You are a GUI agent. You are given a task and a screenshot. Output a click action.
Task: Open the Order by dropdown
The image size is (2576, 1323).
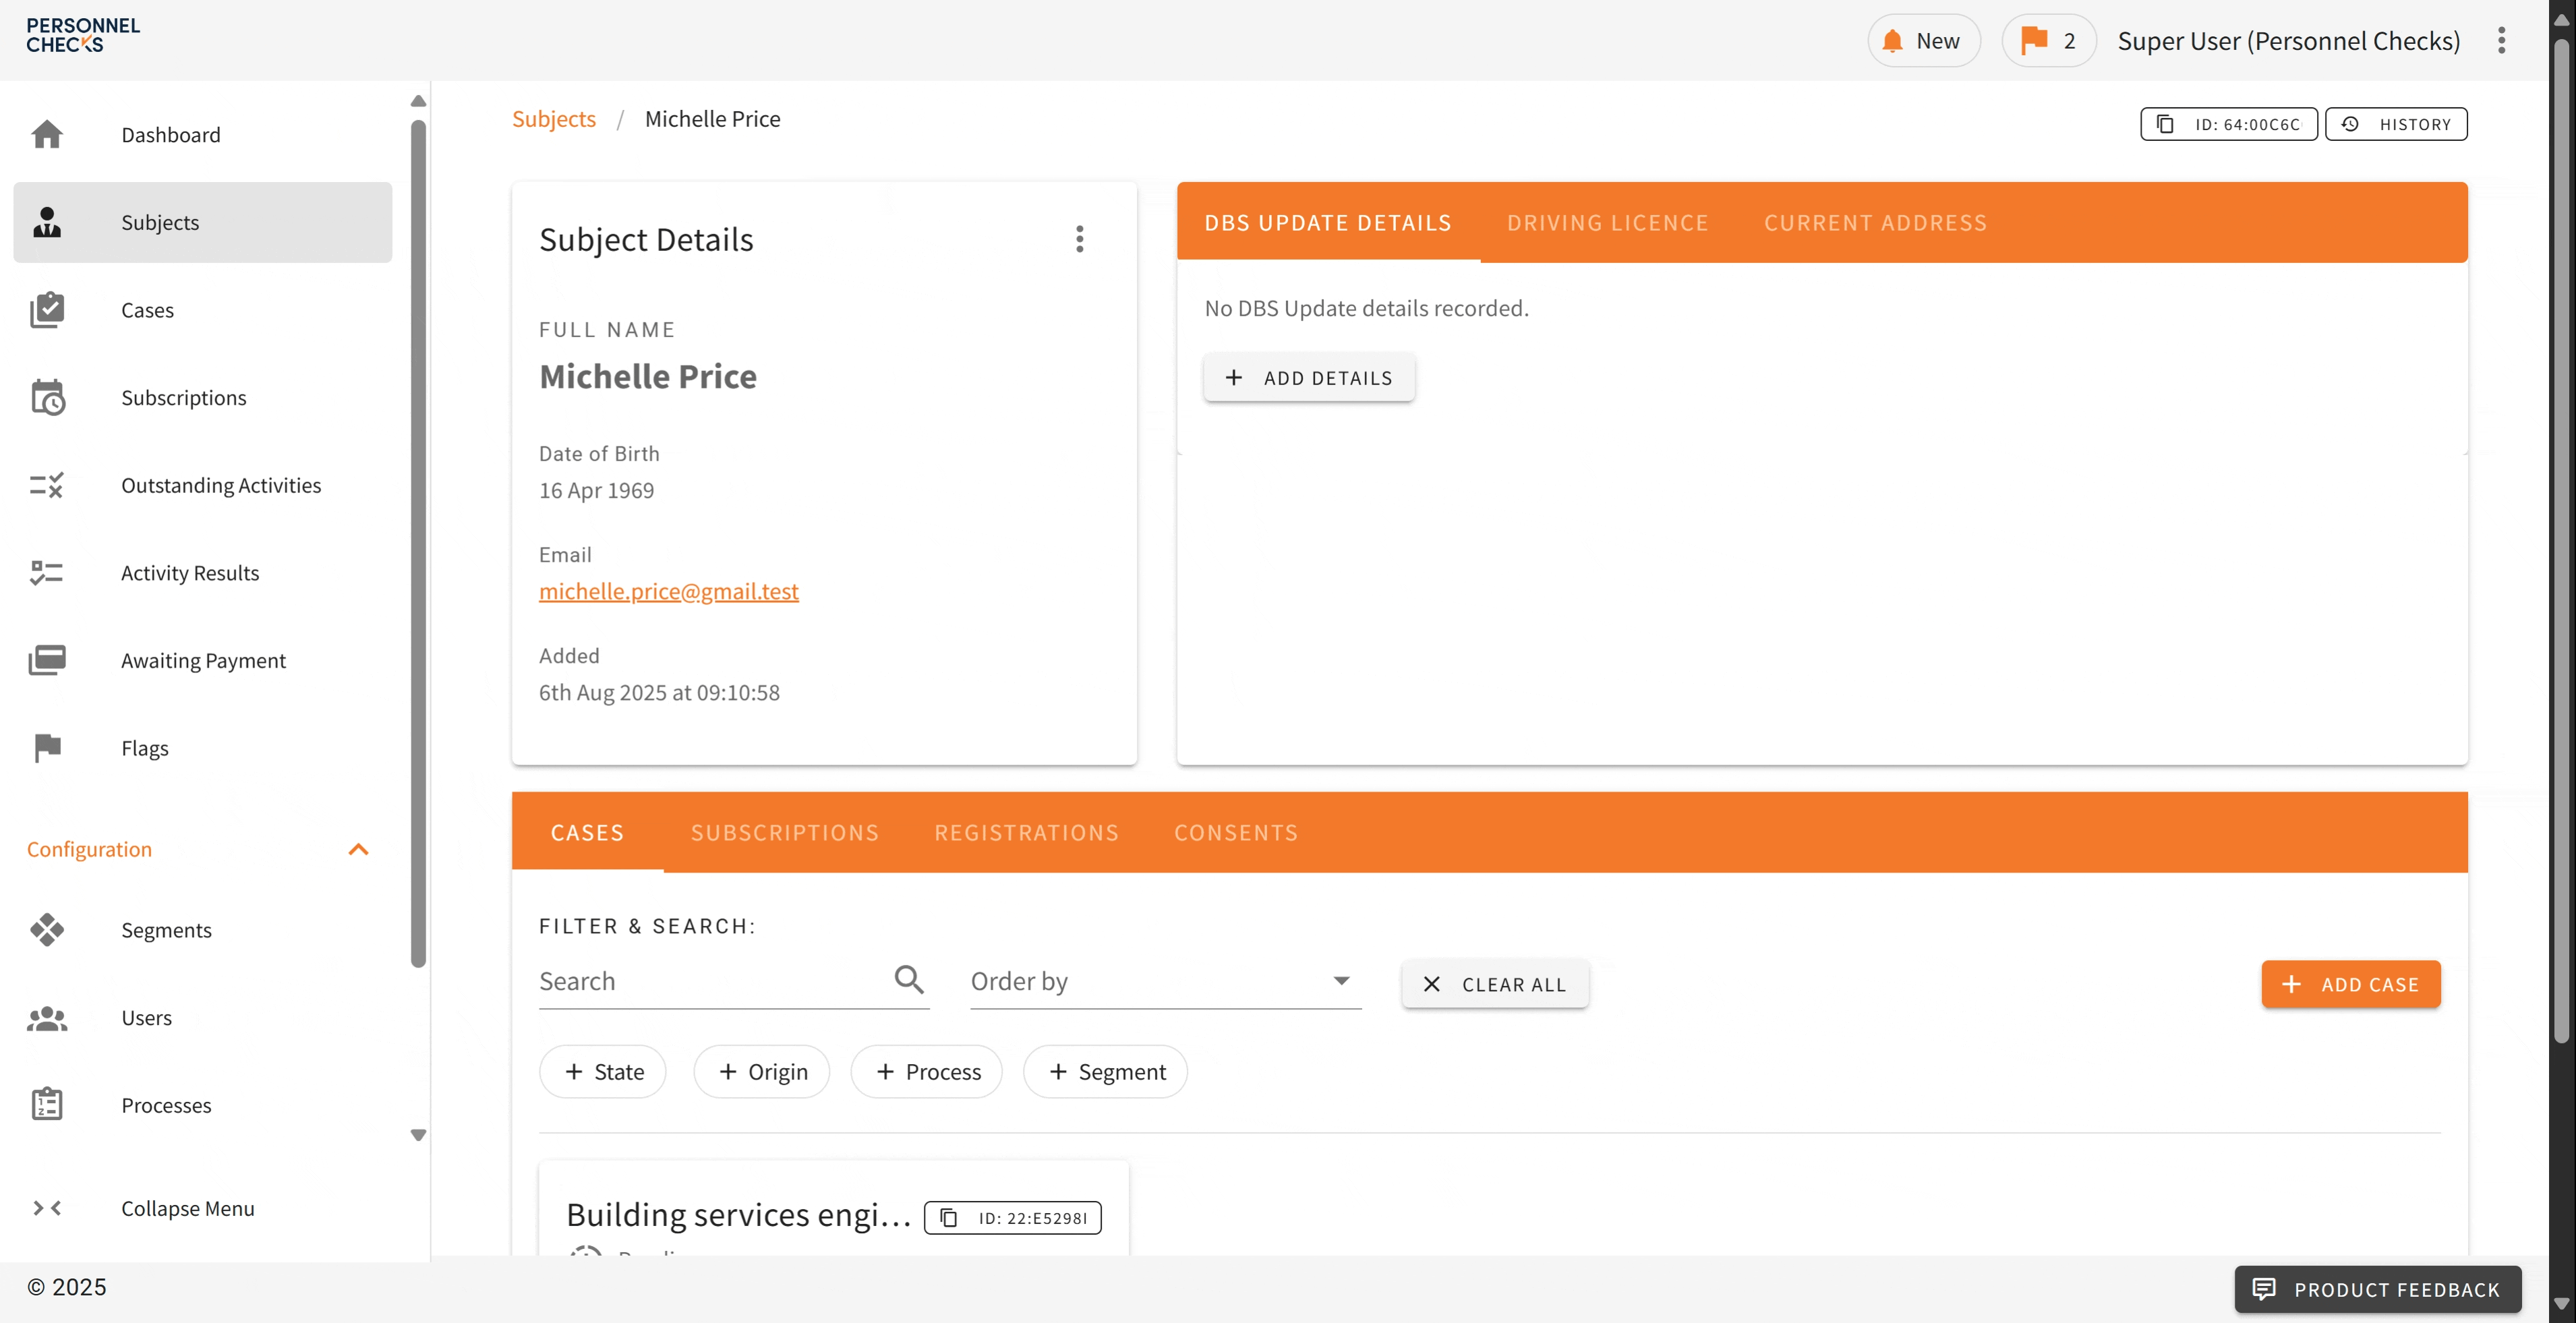click(x=1166, y=981)
